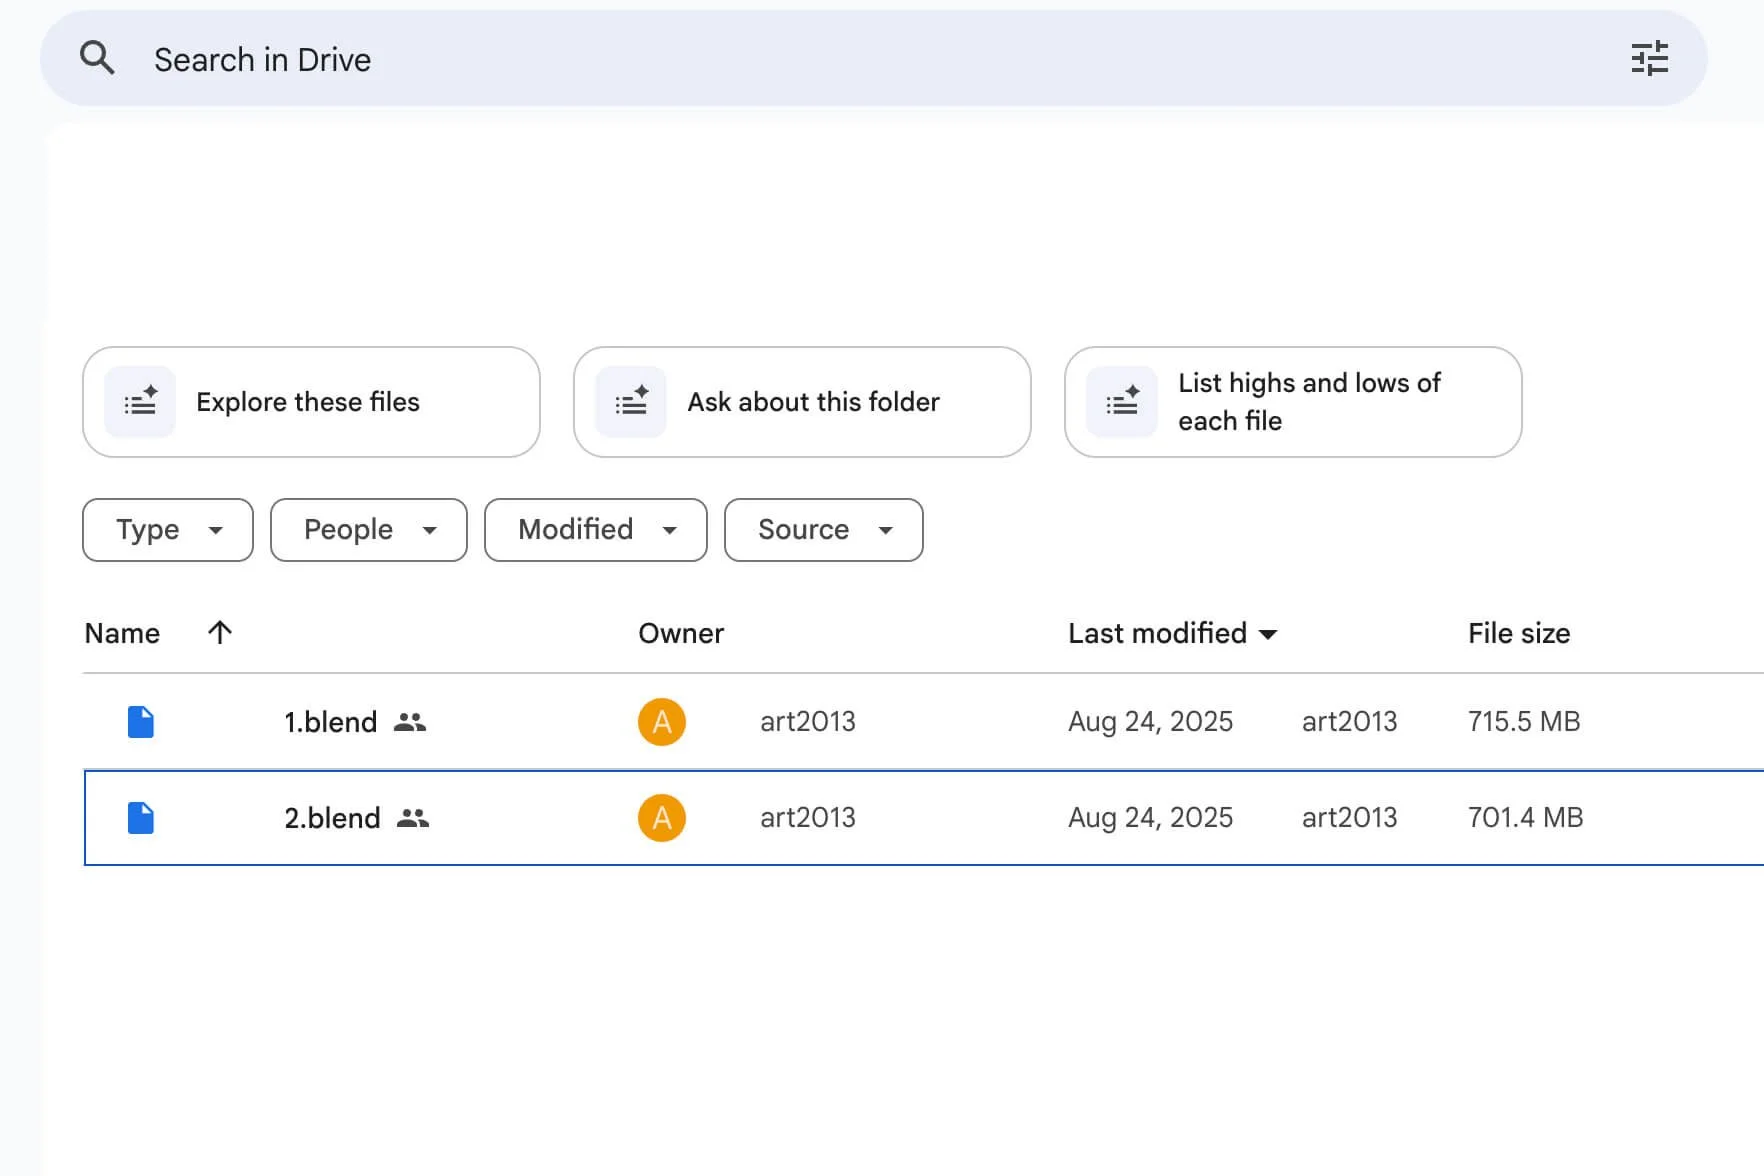Select List highs and lows suggestion

[1293, 402]
